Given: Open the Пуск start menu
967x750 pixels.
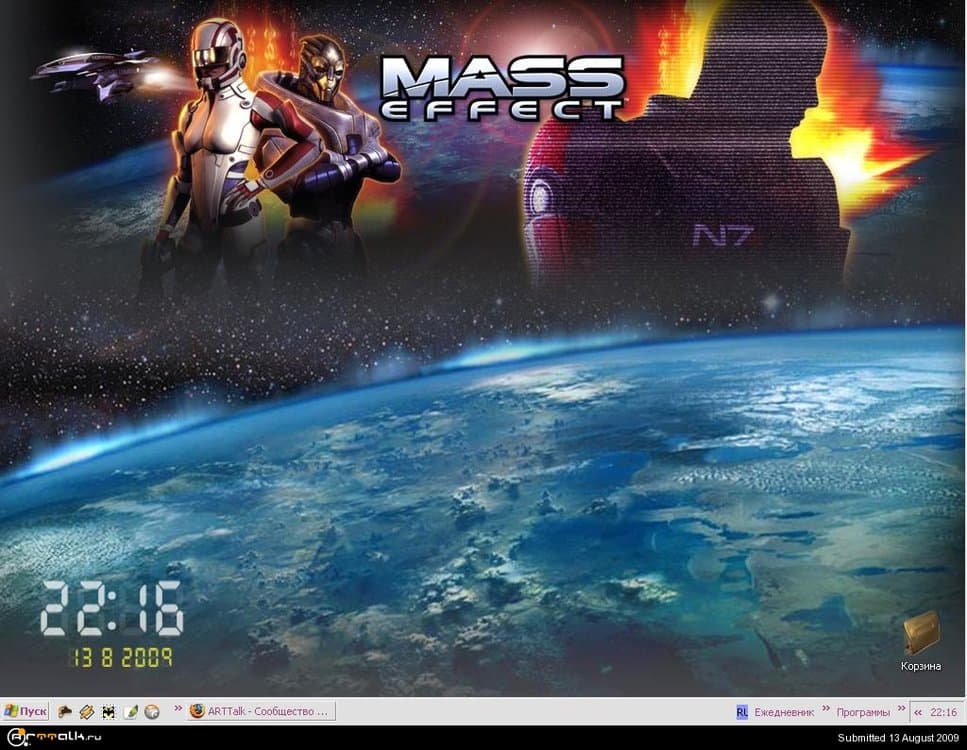Looking at the screenshot, I should (26, 712).
